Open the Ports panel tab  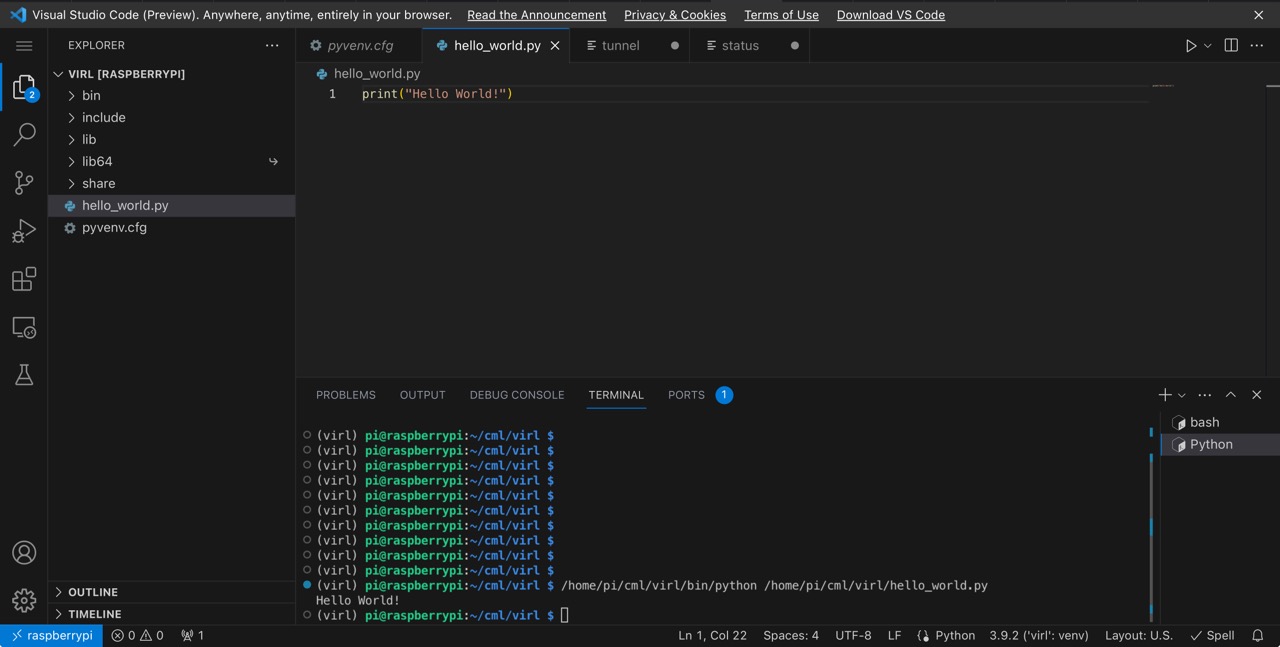[699, 395]
